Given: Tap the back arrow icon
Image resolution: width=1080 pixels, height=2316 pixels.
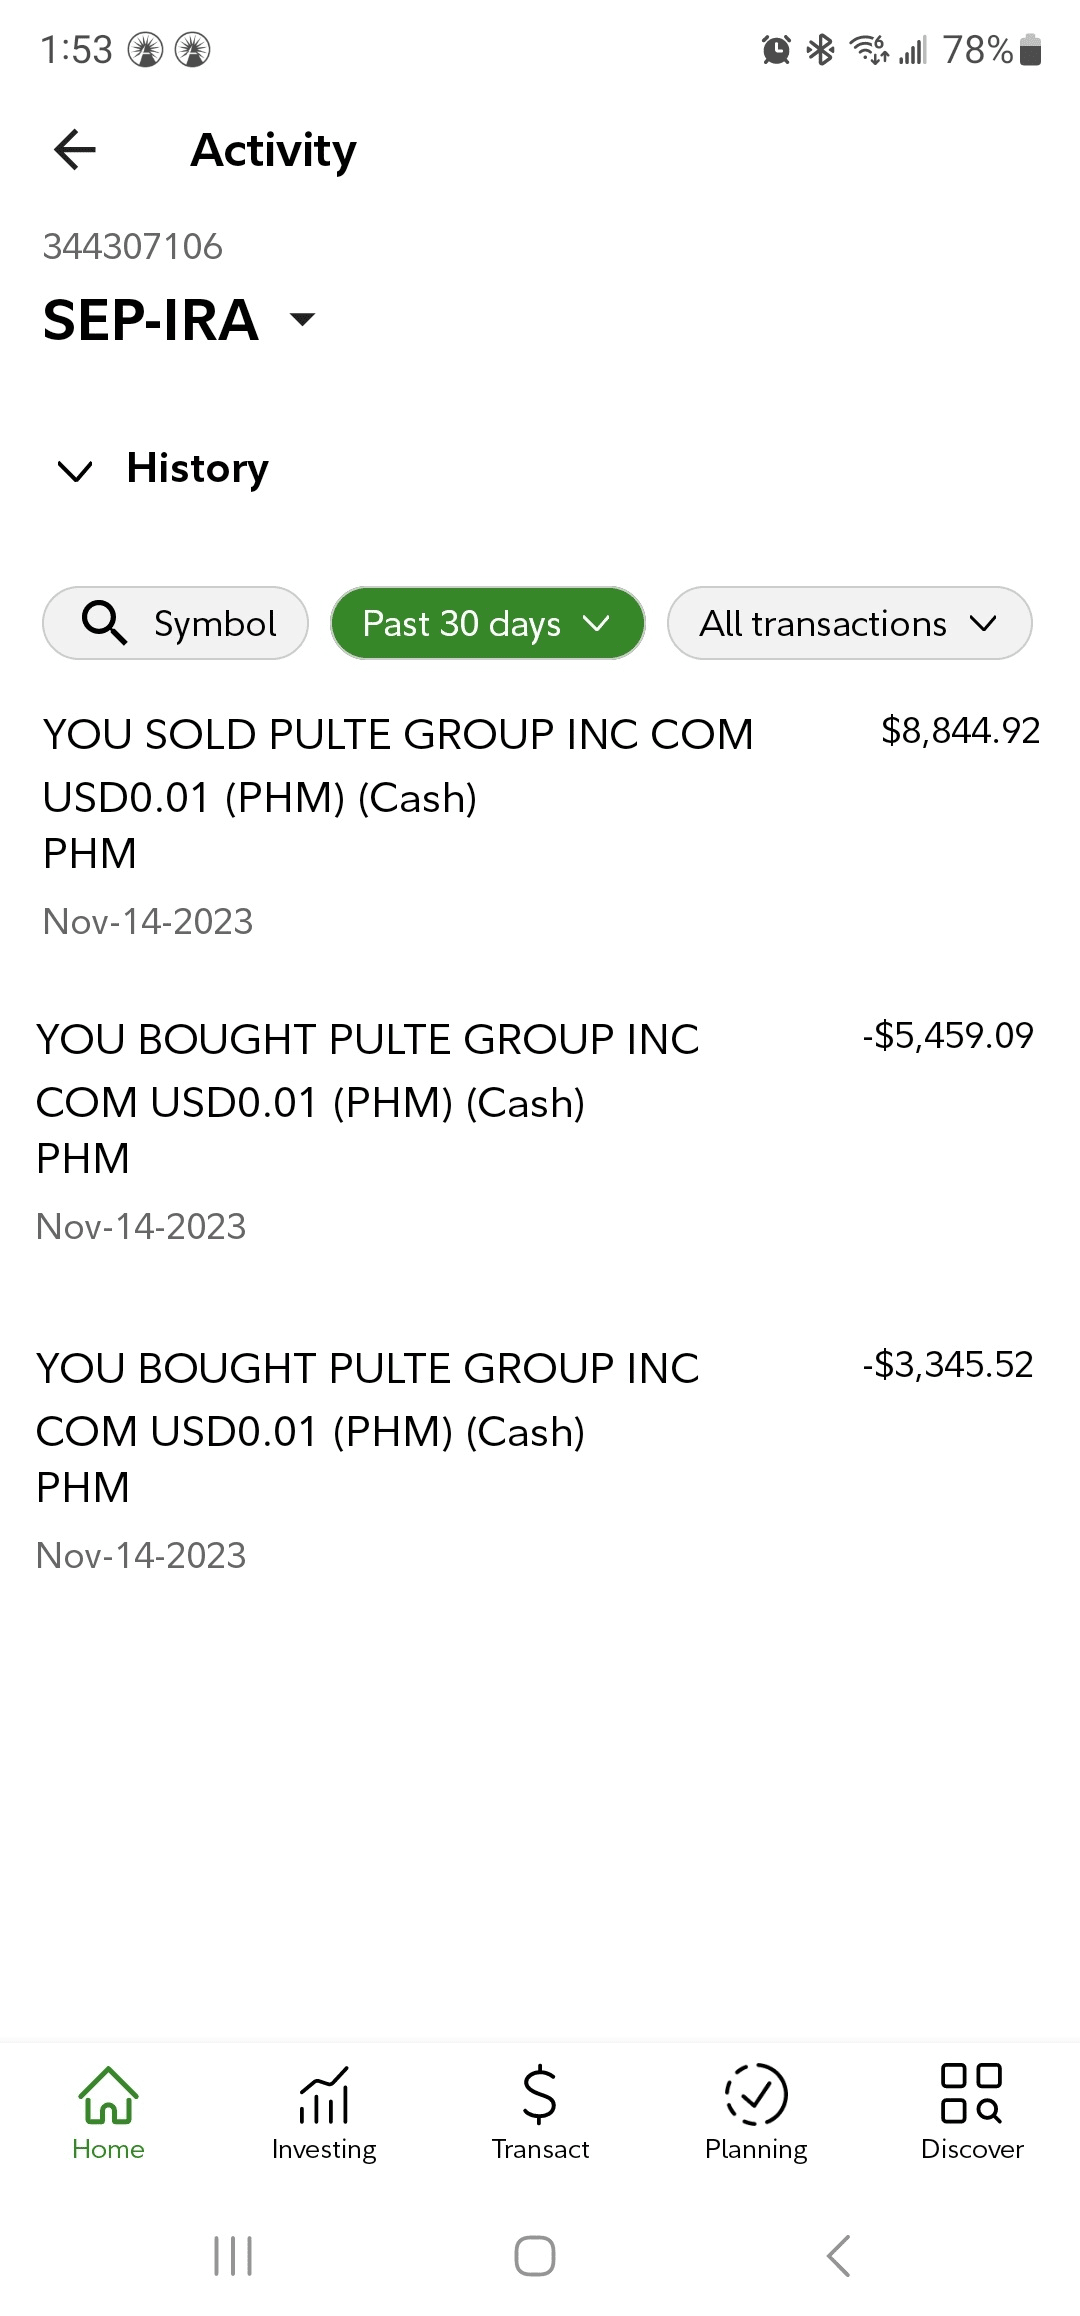Looking at the screenshot, I should [x=75, y=150].
